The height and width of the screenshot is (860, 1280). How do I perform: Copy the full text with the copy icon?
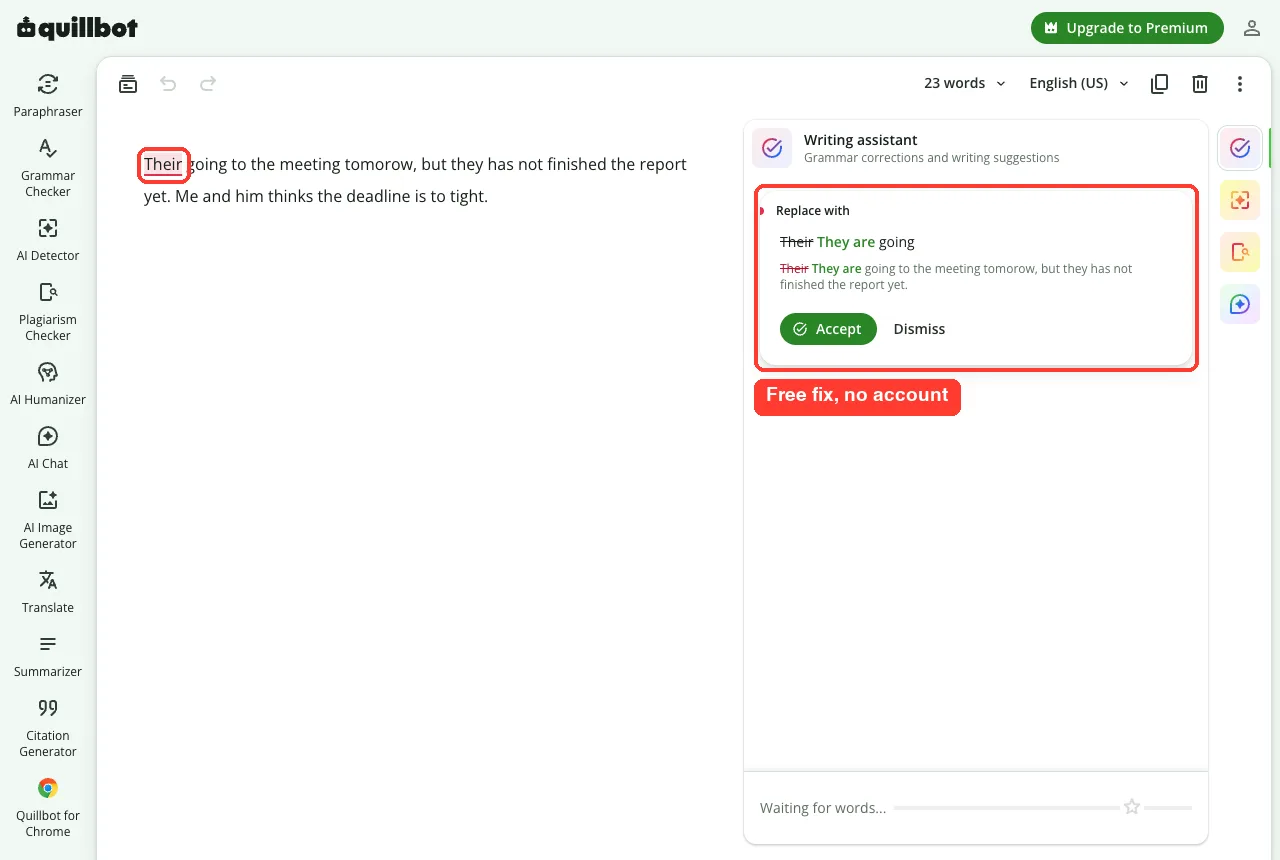[1160, 84]
